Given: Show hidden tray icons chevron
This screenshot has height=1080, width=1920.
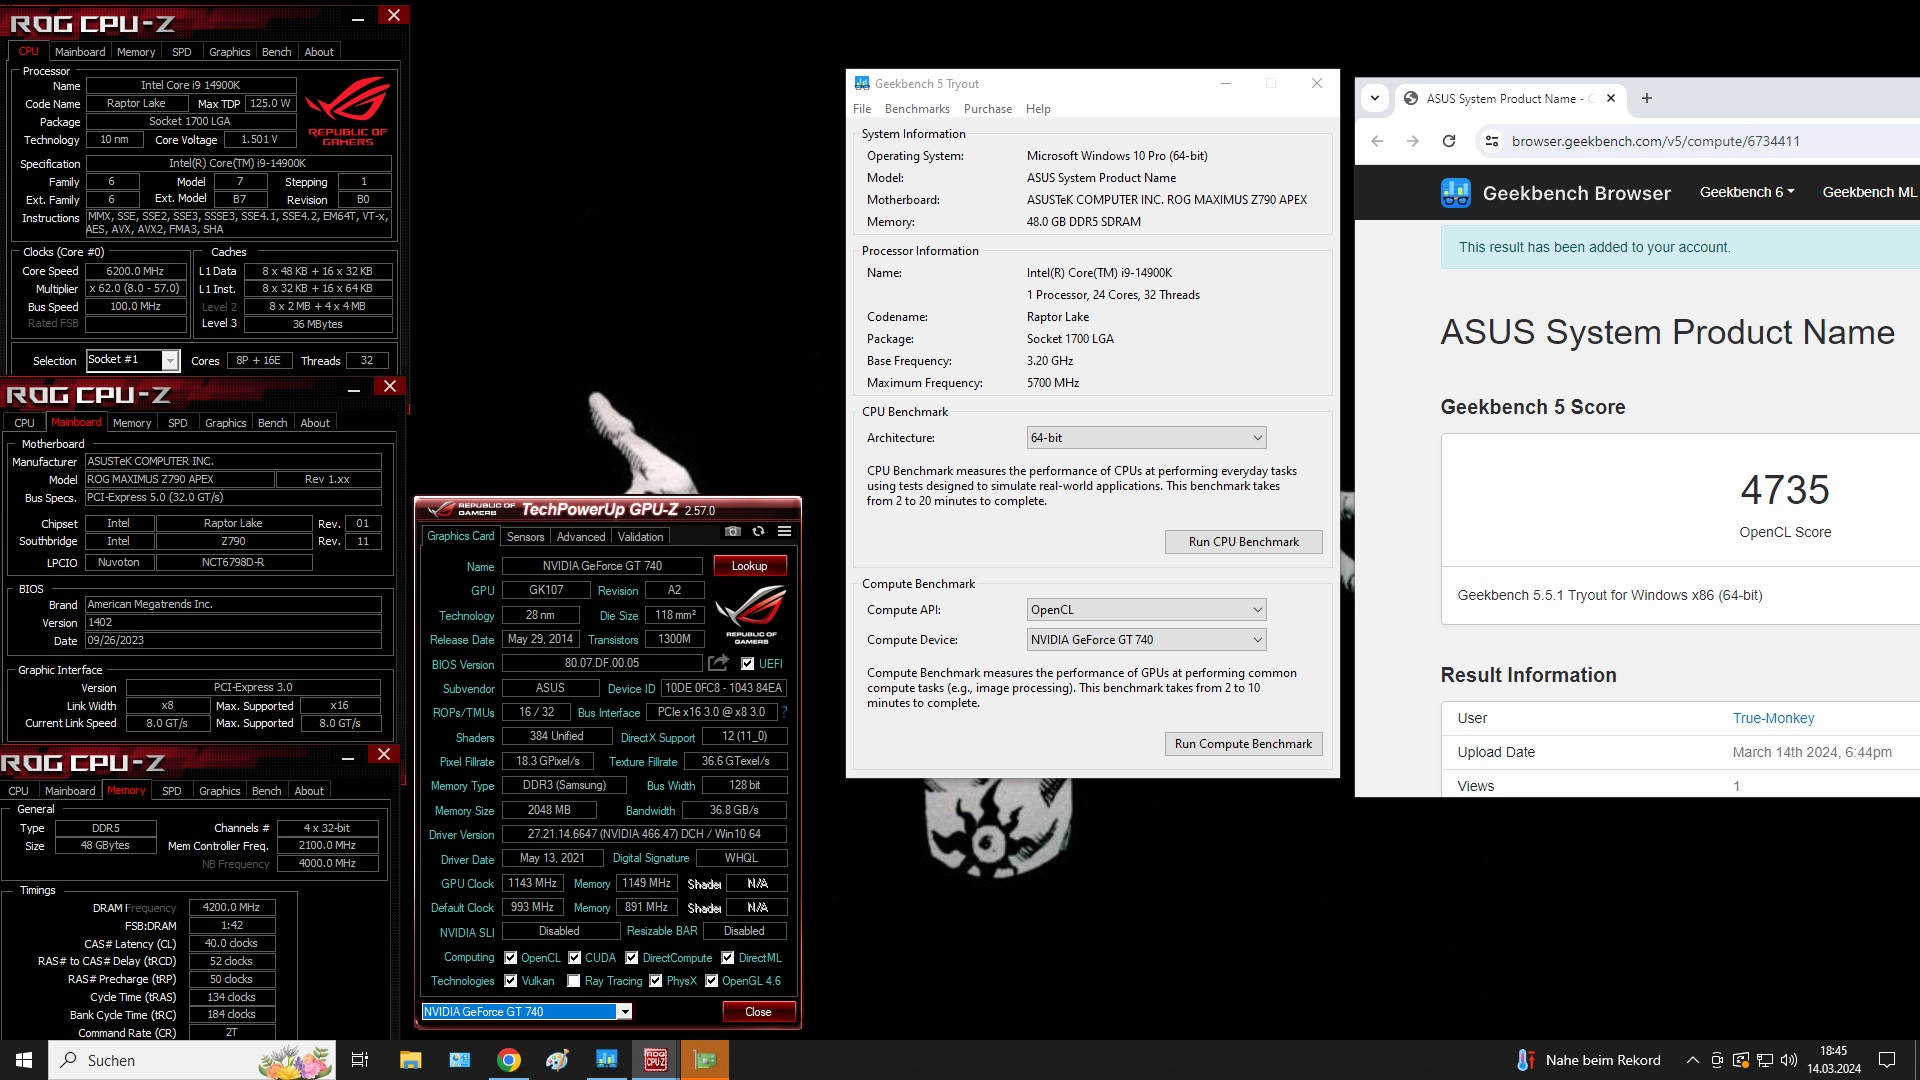Looking at the screenshot, I should coord(1693,1060).
